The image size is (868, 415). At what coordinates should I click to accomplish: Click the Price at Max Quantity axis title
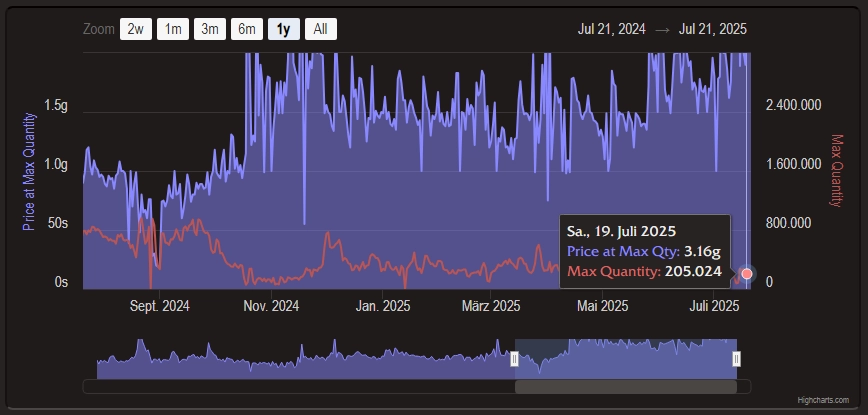(29, 172)
